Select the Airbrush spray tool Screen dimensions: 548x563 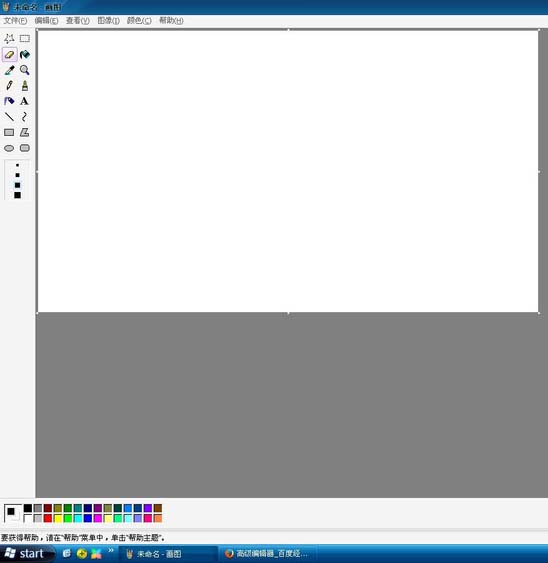9,101
